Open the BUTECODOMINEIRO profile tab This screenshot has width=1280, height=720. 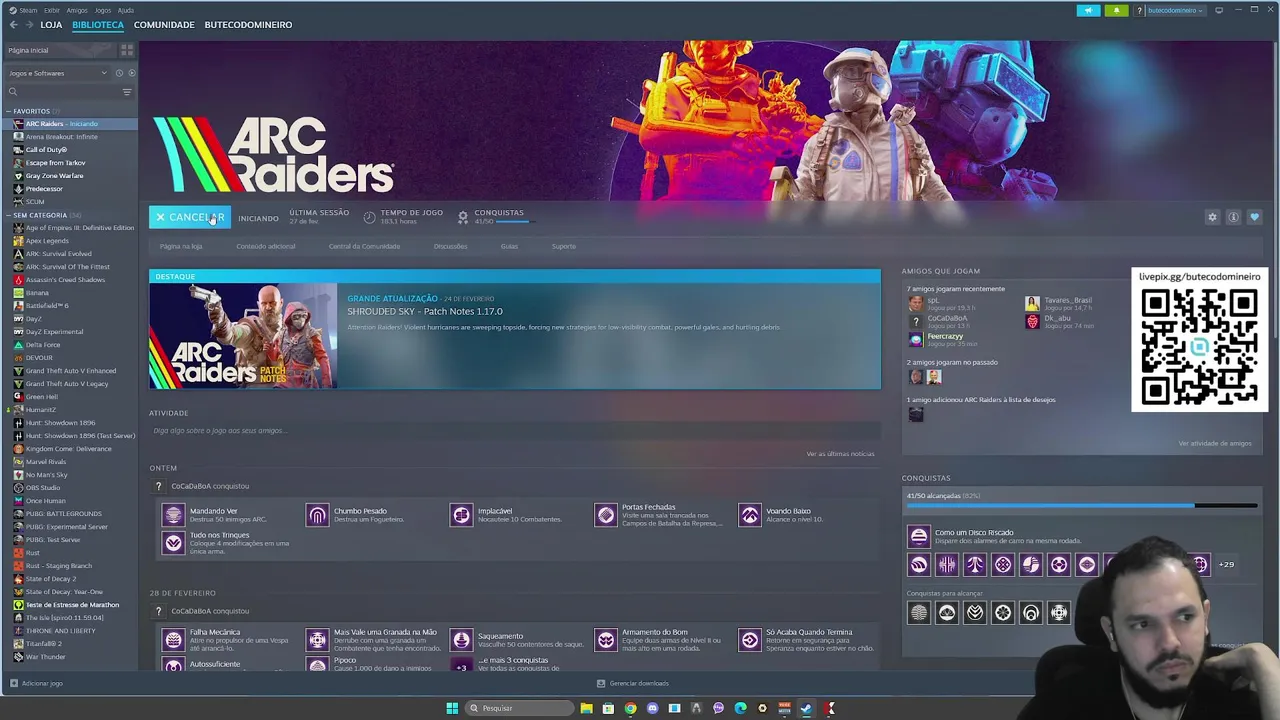[248, 24]
